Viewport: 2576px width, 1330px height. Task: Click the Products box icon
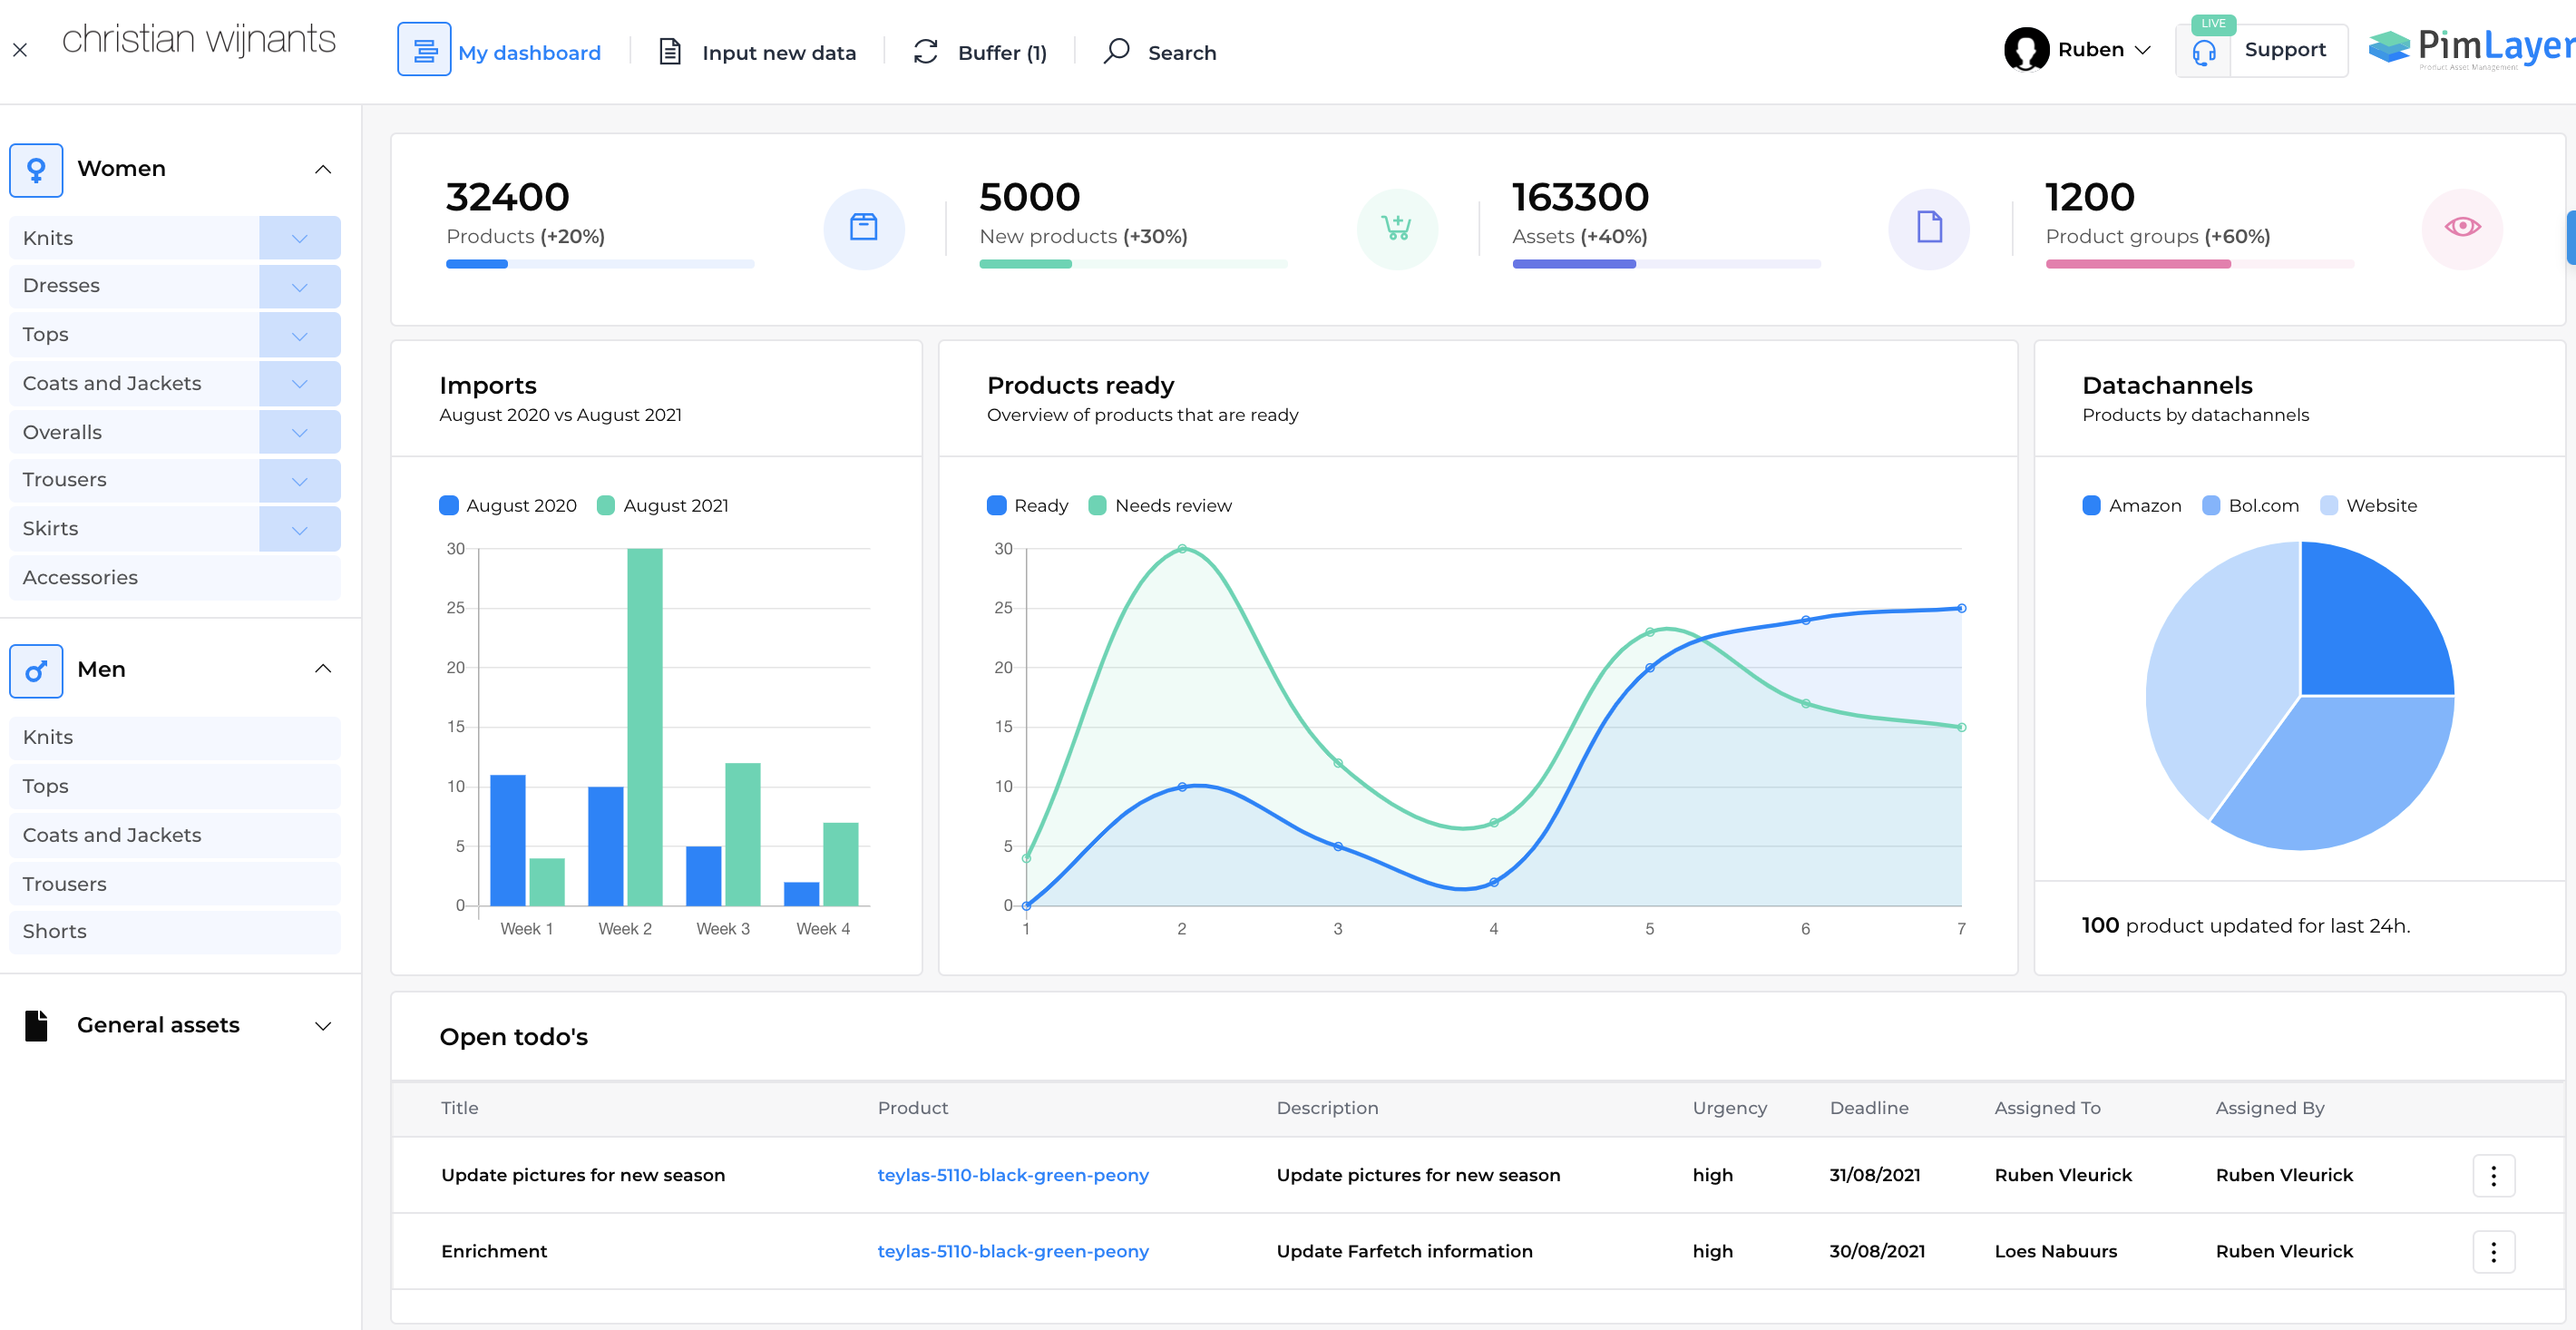point(863,228)
